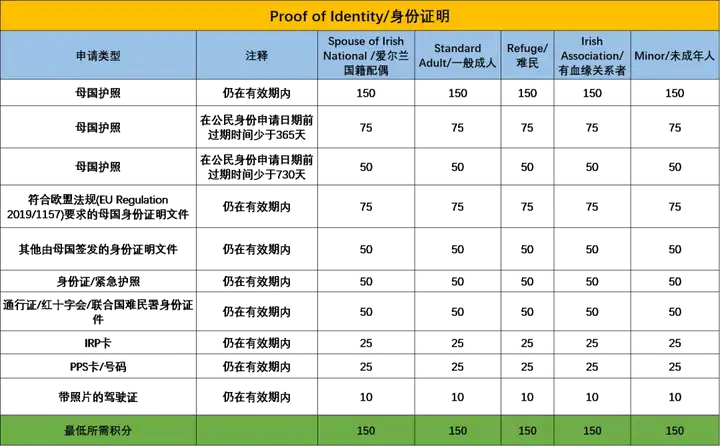The width and height of the screenshot is (720, 446).
Task: Click Irish Association '150' in 最低所需积分 row
Action: tap(592, 430)
